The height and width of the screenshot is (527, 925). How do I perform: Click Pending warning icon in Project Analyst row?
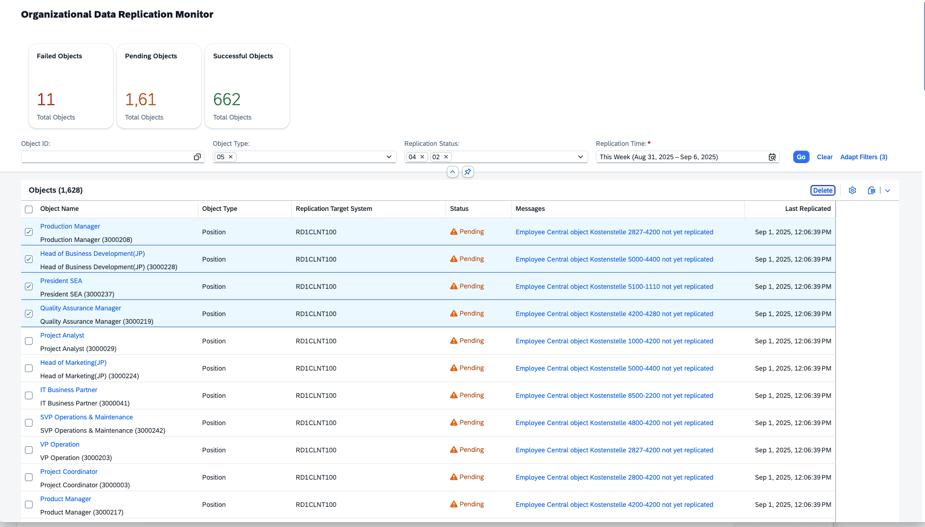pos(454,341)
